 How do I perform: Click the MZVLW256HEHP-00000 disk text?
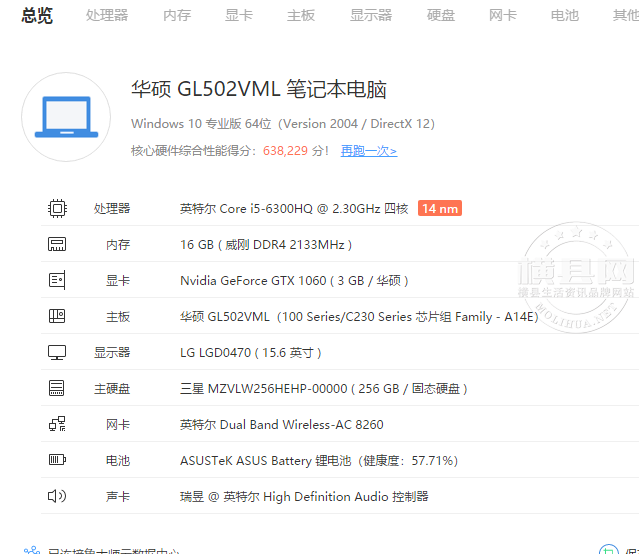(324, 388)
